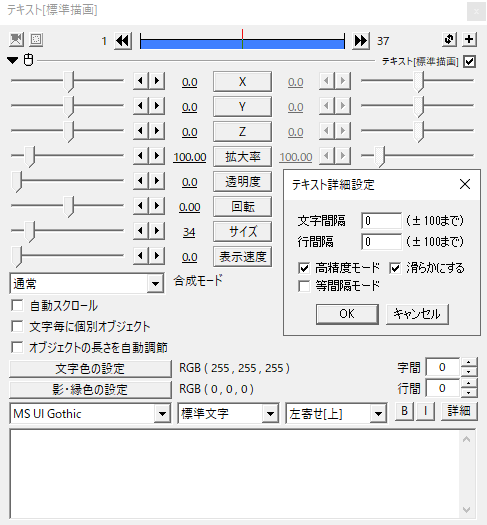The image size is (487, 525).
Task: Toggle bold text with B button
Action: 404,411
